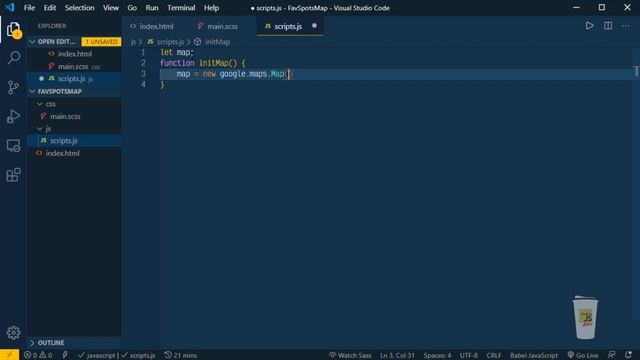Viewport: 640px width, 360px height.
Task: Click the VS Code logo icon
Action: (9, 7)
